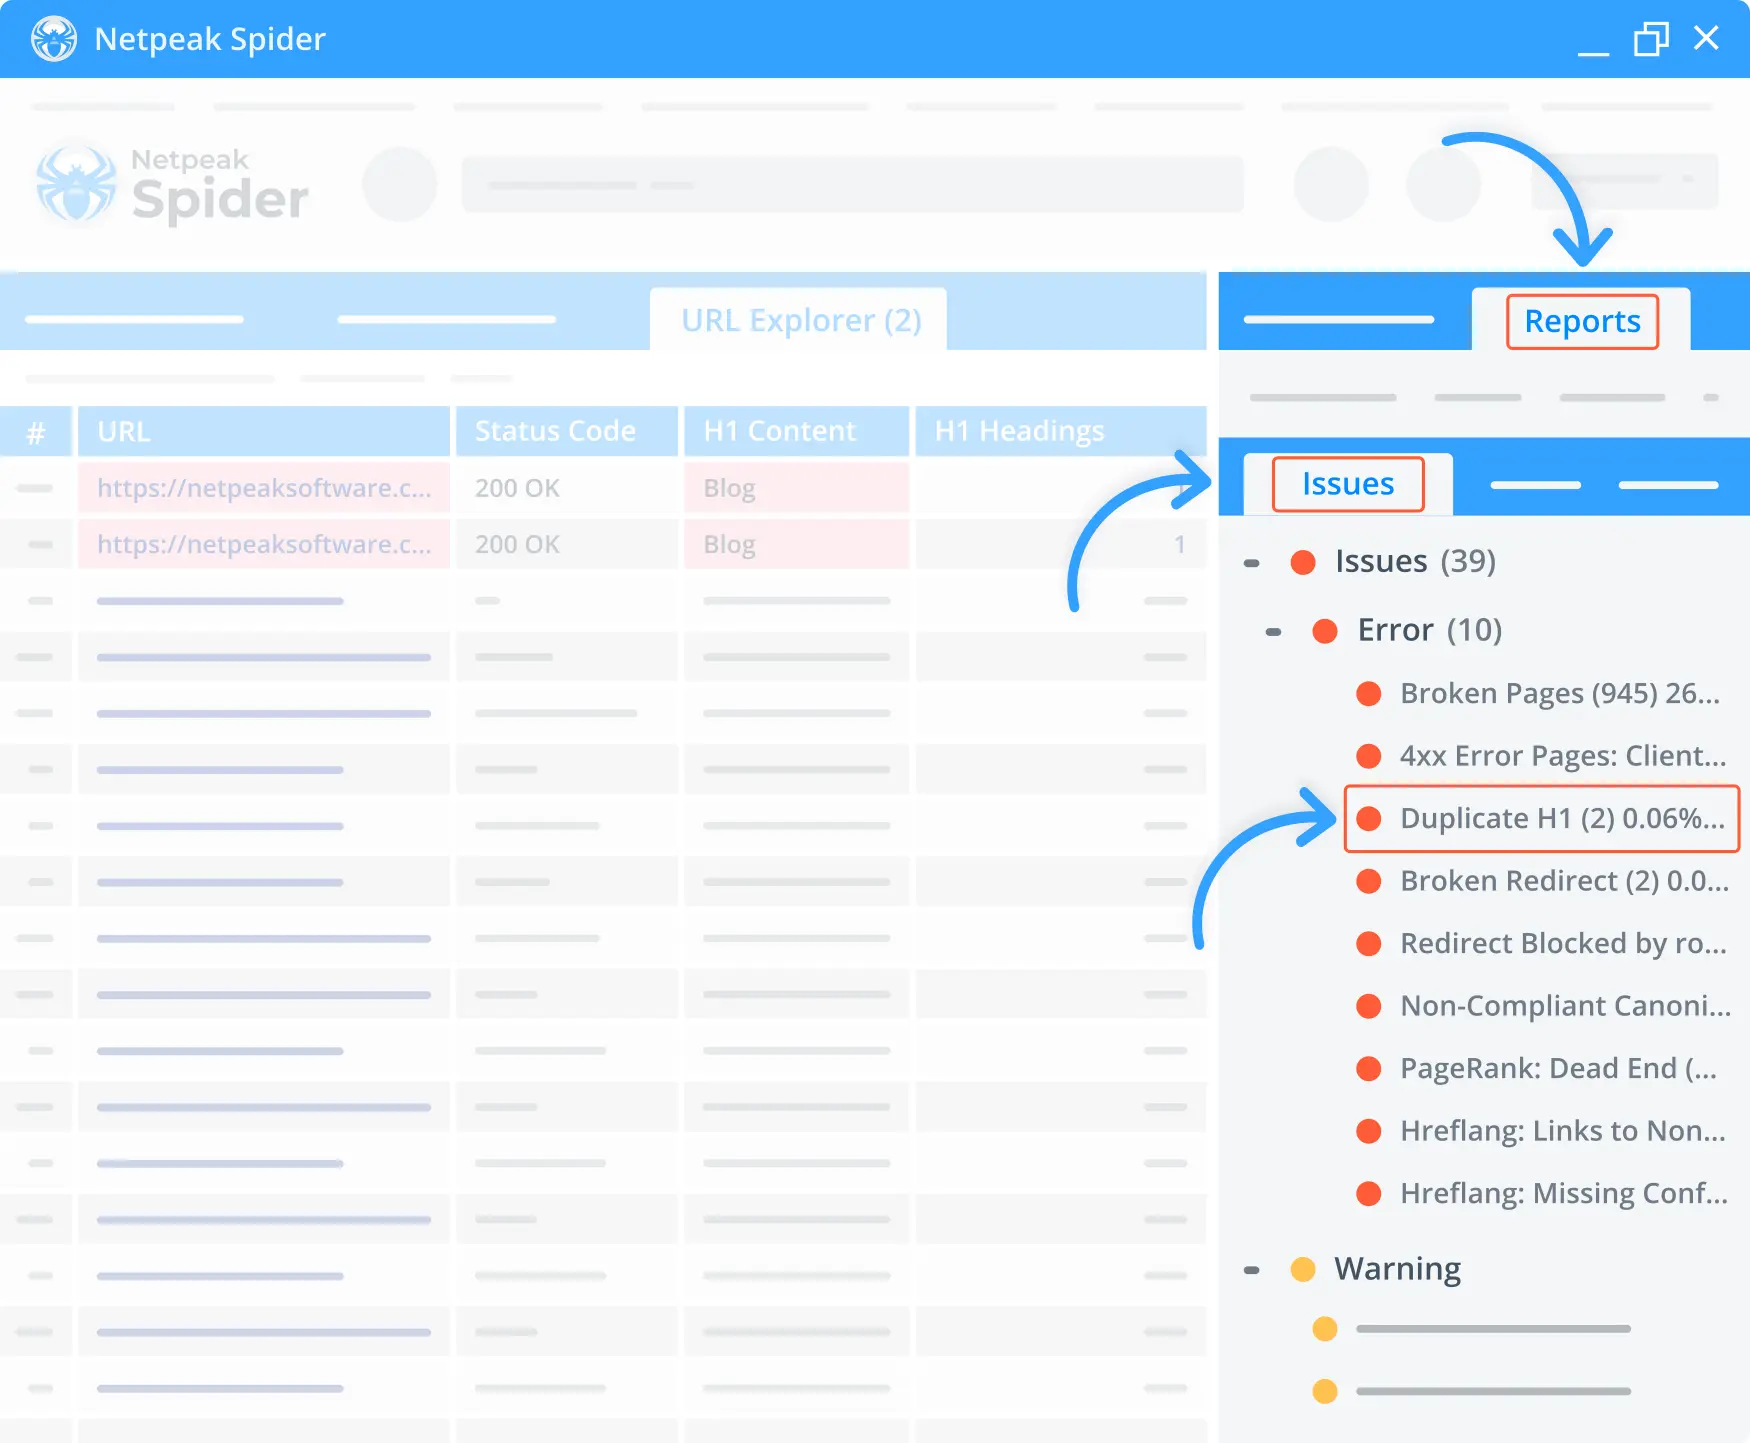Click the red dot beside Issues (39)
The image size is (1750, 1443).
point(1302,562)
